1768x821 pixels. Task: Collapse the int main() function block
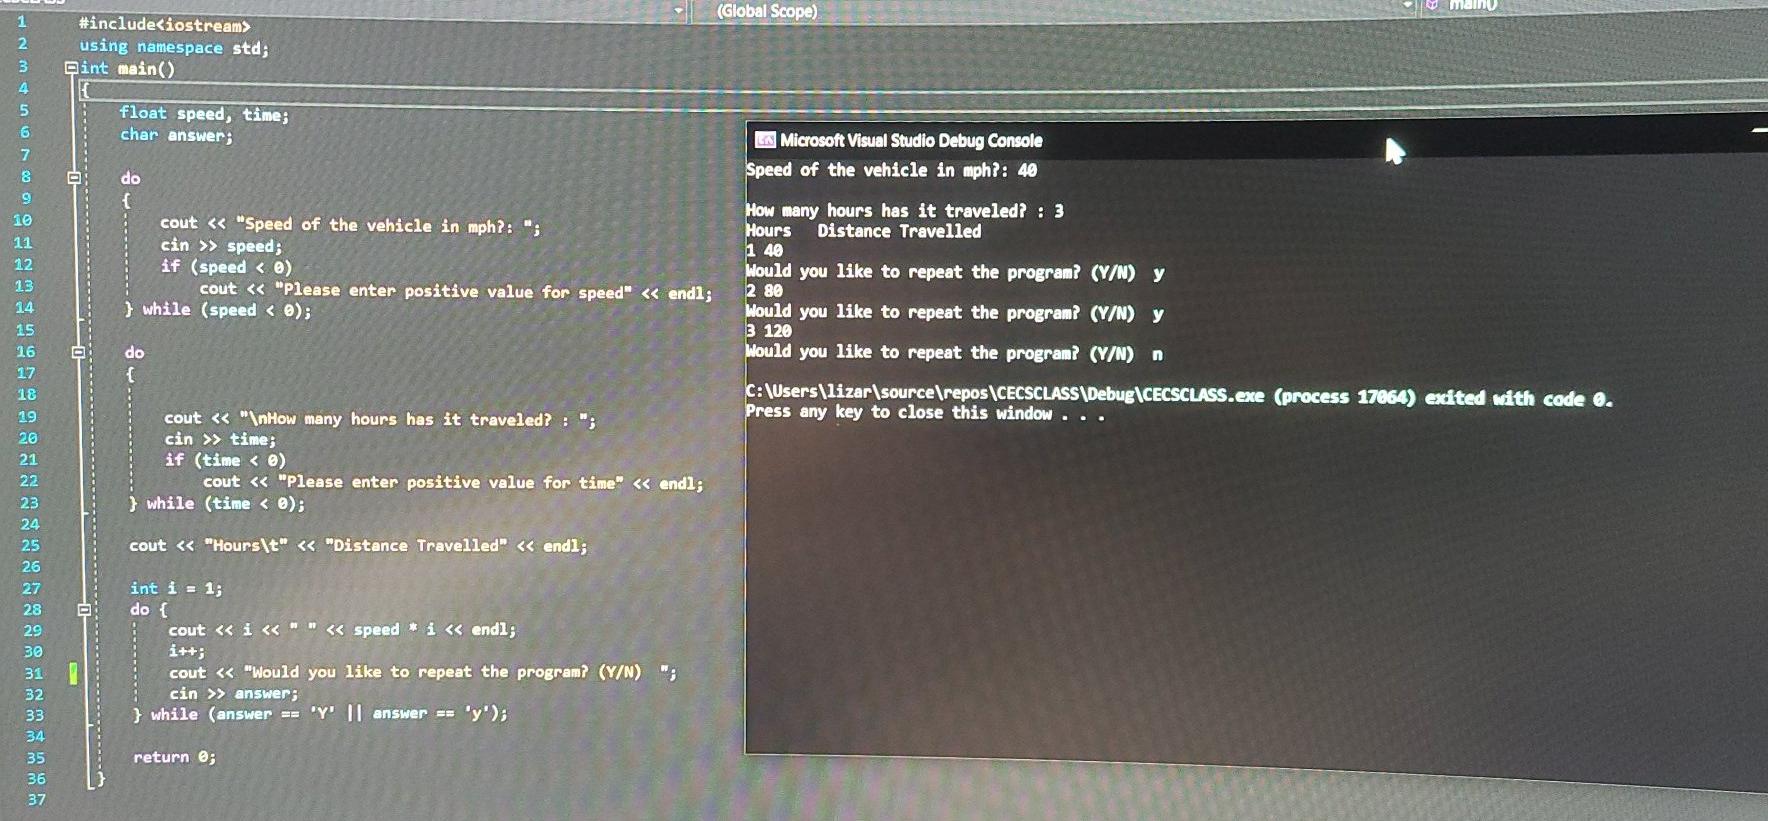(x=71, y=68)
